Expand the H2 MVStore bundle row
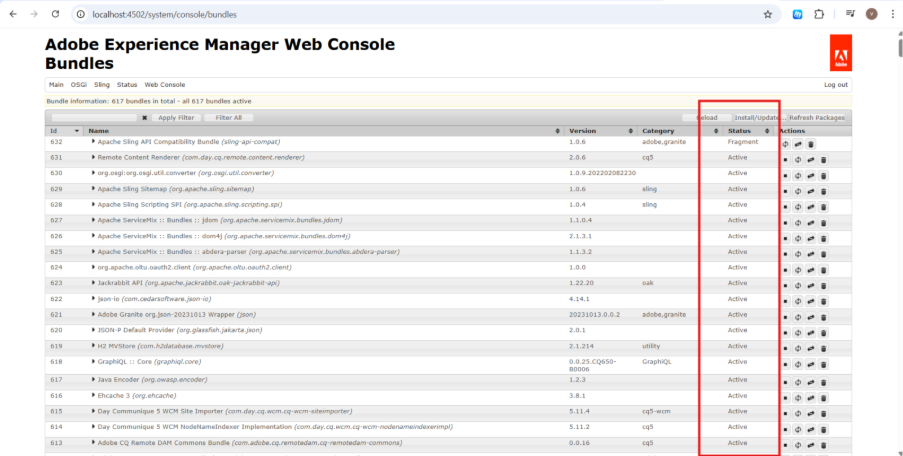This screenshot has width=903, height=456. coord(93,346)
